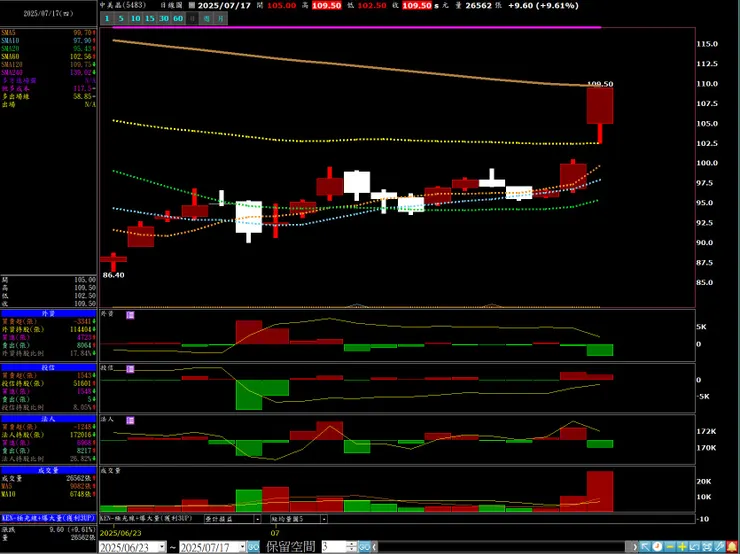
Task: Click the 2025/06/23 axis label under chart
Action: coord(118,532)
